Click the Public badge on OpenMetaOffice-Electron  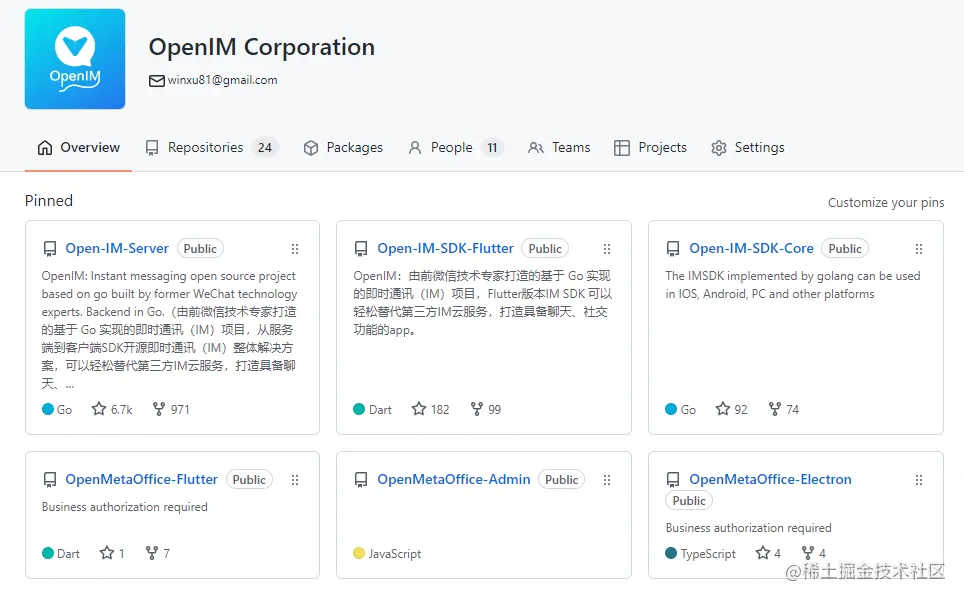[x=689, y=500]
